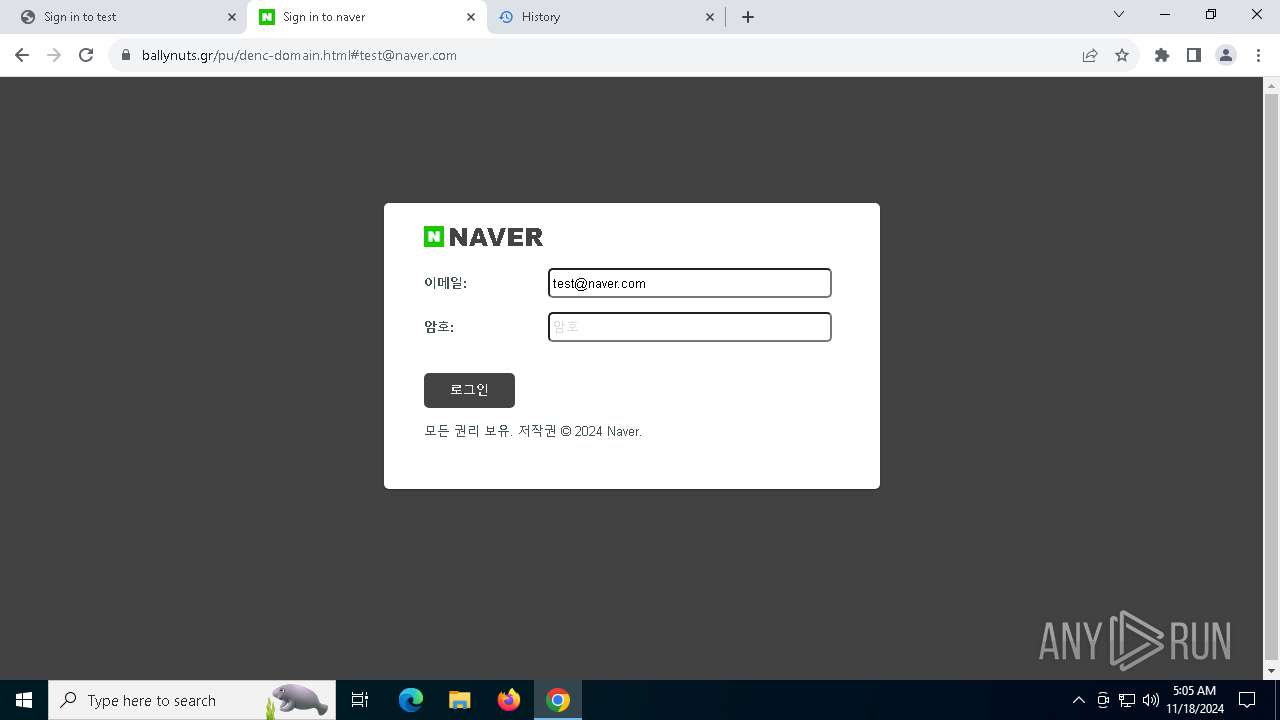Image resolution: width=1280 pixels, height=720 pixels.
Task: Focus the email field with test@naver.com
Action: (x=690, y=283)
